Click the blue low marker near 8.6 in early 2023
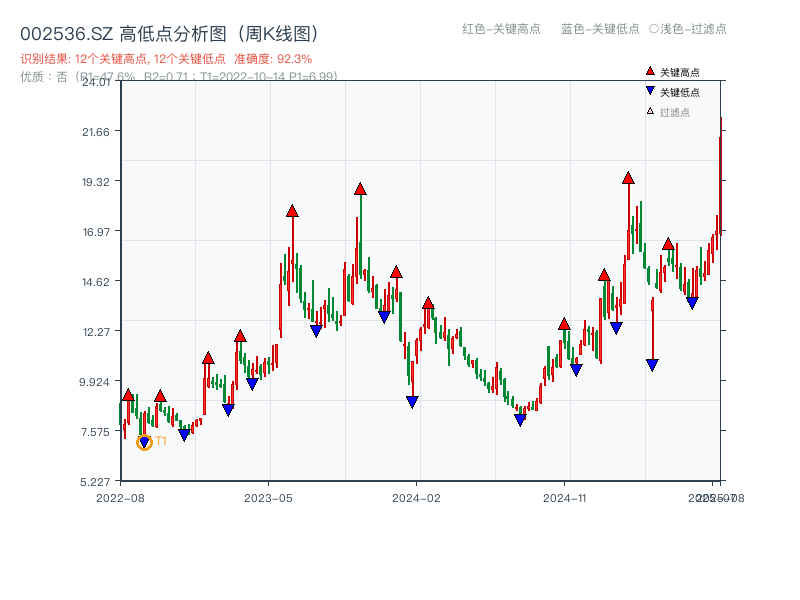Viewport: 800px width, 600px height. coord(228,410)
